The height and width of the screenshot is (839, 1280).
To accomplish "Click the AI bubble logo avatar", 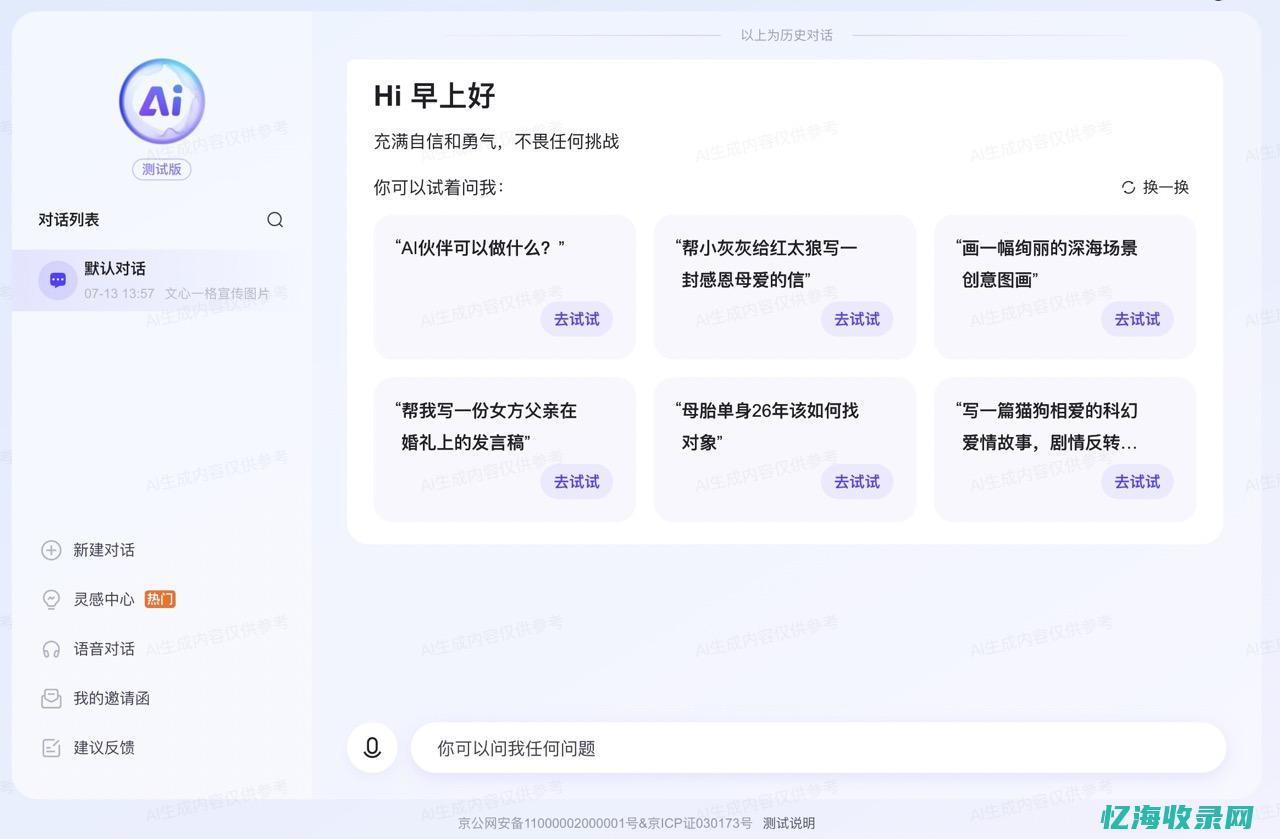I will pyautogui.click(x=162, y=101).
